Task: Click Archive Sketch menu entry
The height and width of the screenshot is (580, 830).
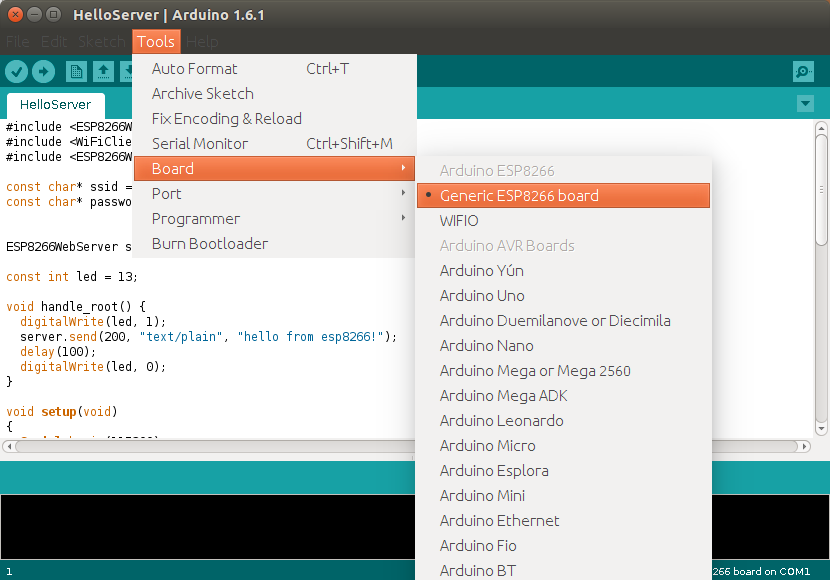Action: click(274, 94)
